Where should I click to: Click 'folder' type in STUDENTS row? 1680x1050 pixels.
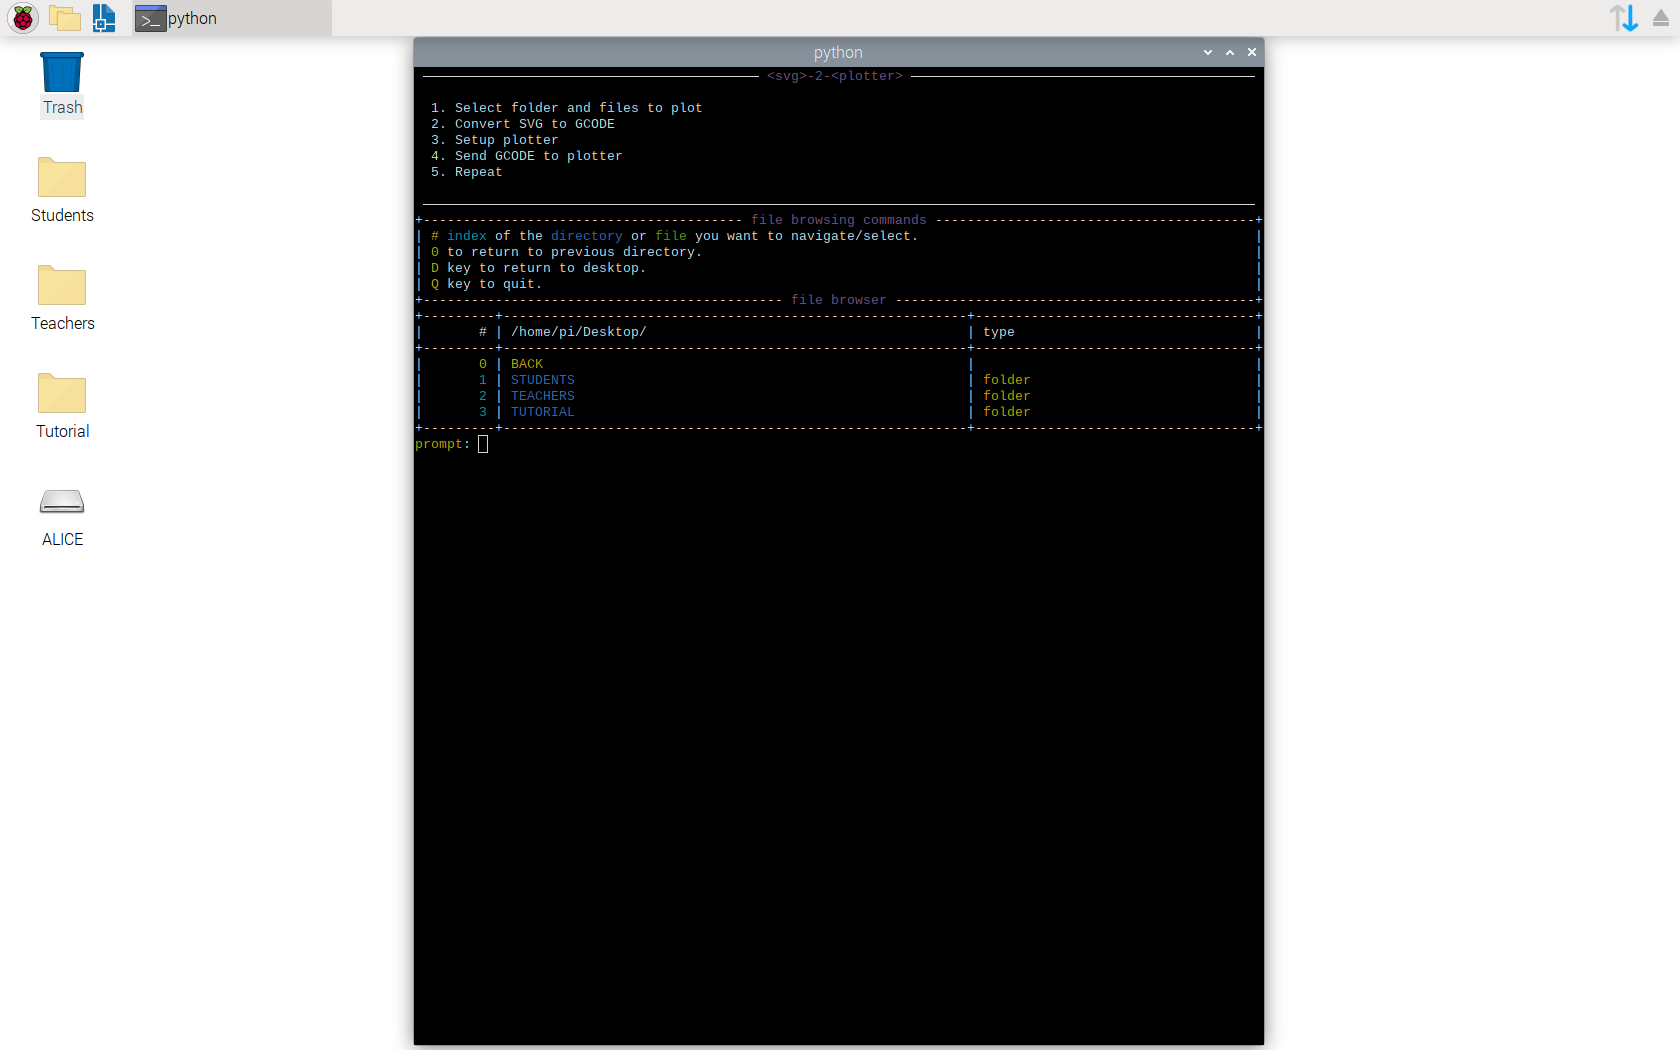pos(1007,380)
